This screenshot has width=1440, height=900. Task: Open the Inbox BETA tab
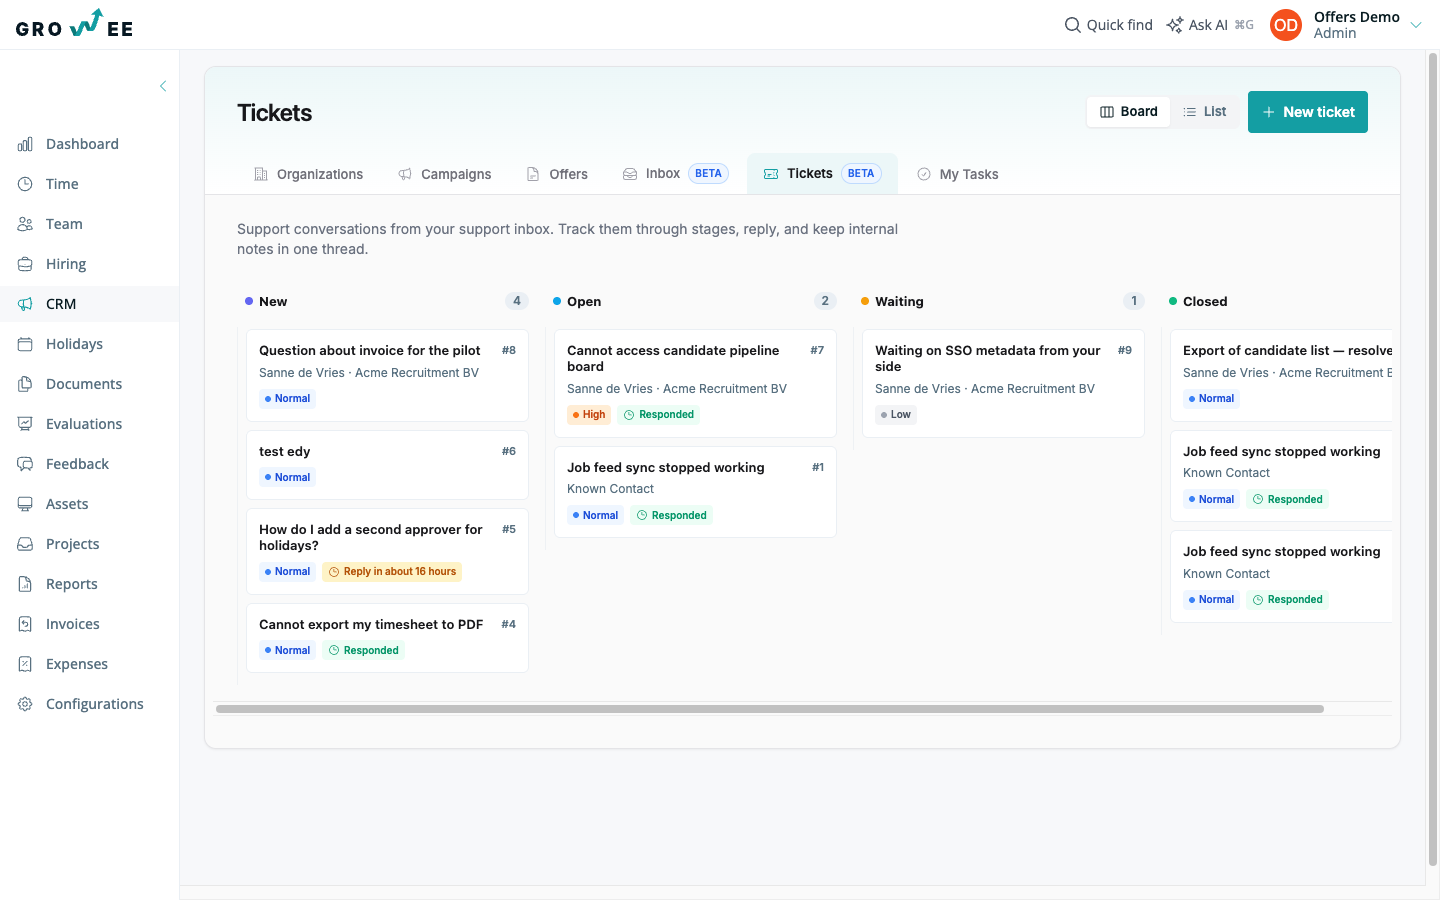676,174
